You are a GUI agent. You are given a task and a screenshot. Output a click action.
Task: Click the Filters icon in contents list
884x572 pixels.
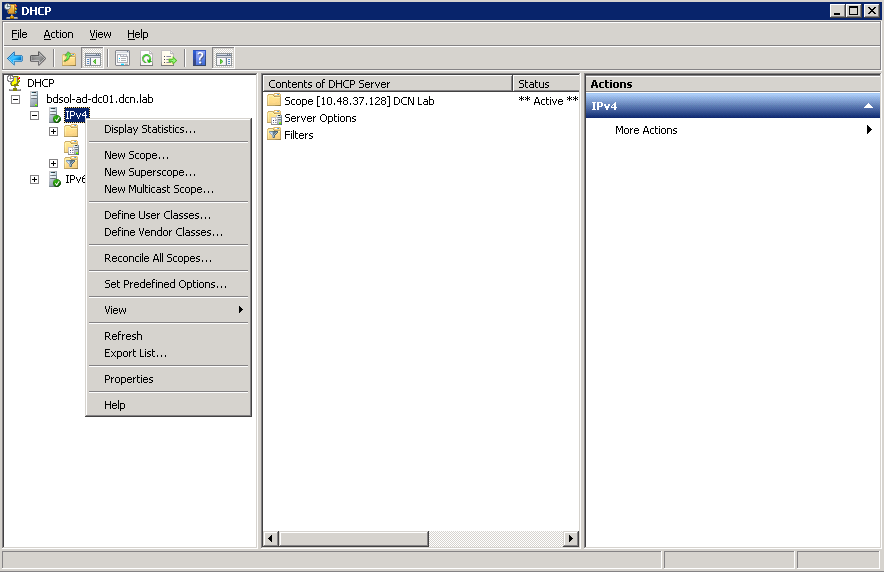pyautogui.click(x=274, y=135)
